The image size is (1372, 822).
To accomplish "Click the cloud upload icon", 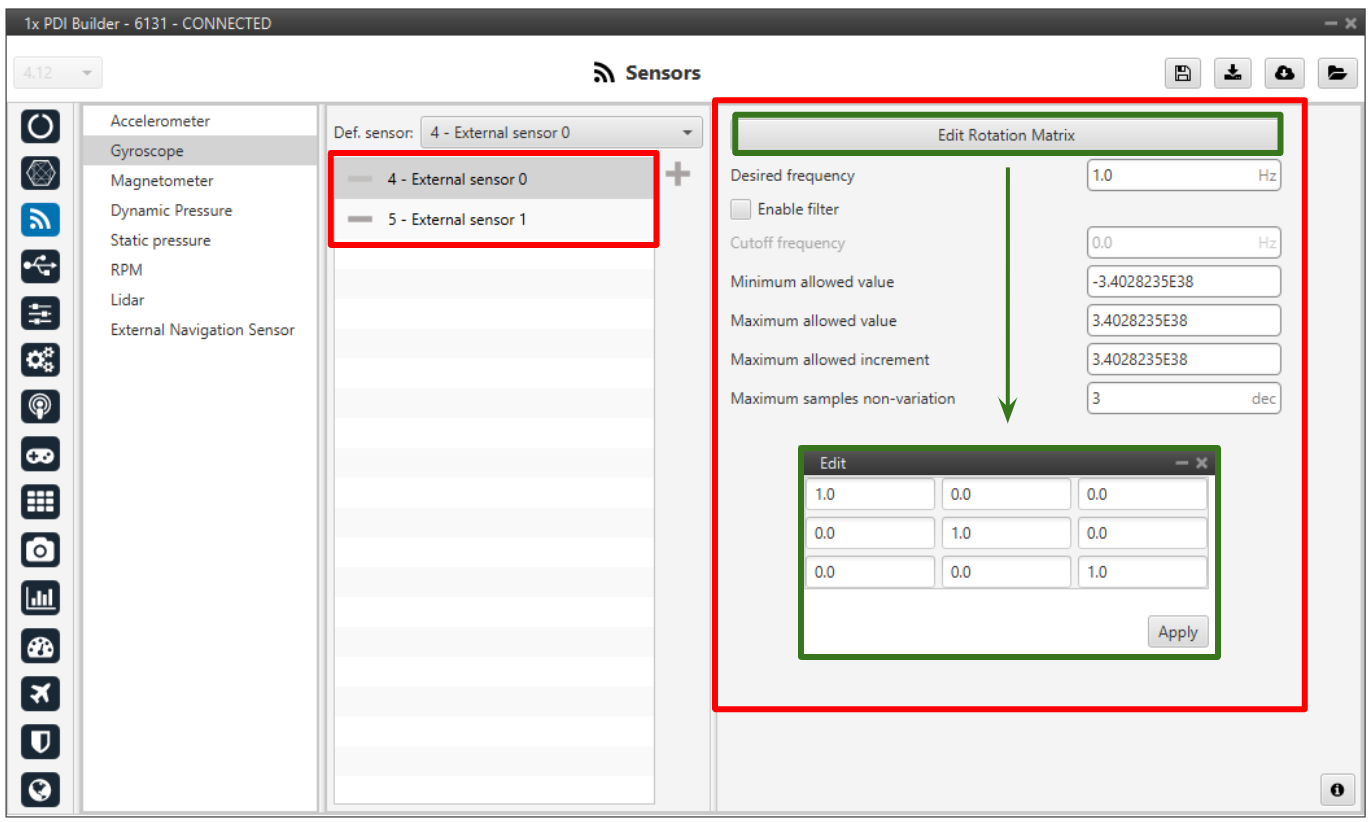I will 1285,73.
